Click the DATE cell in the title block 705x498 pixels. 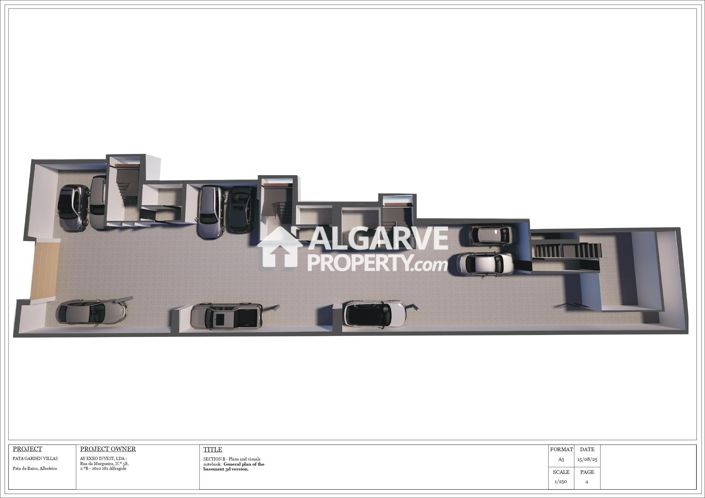(x=586, y=455)
